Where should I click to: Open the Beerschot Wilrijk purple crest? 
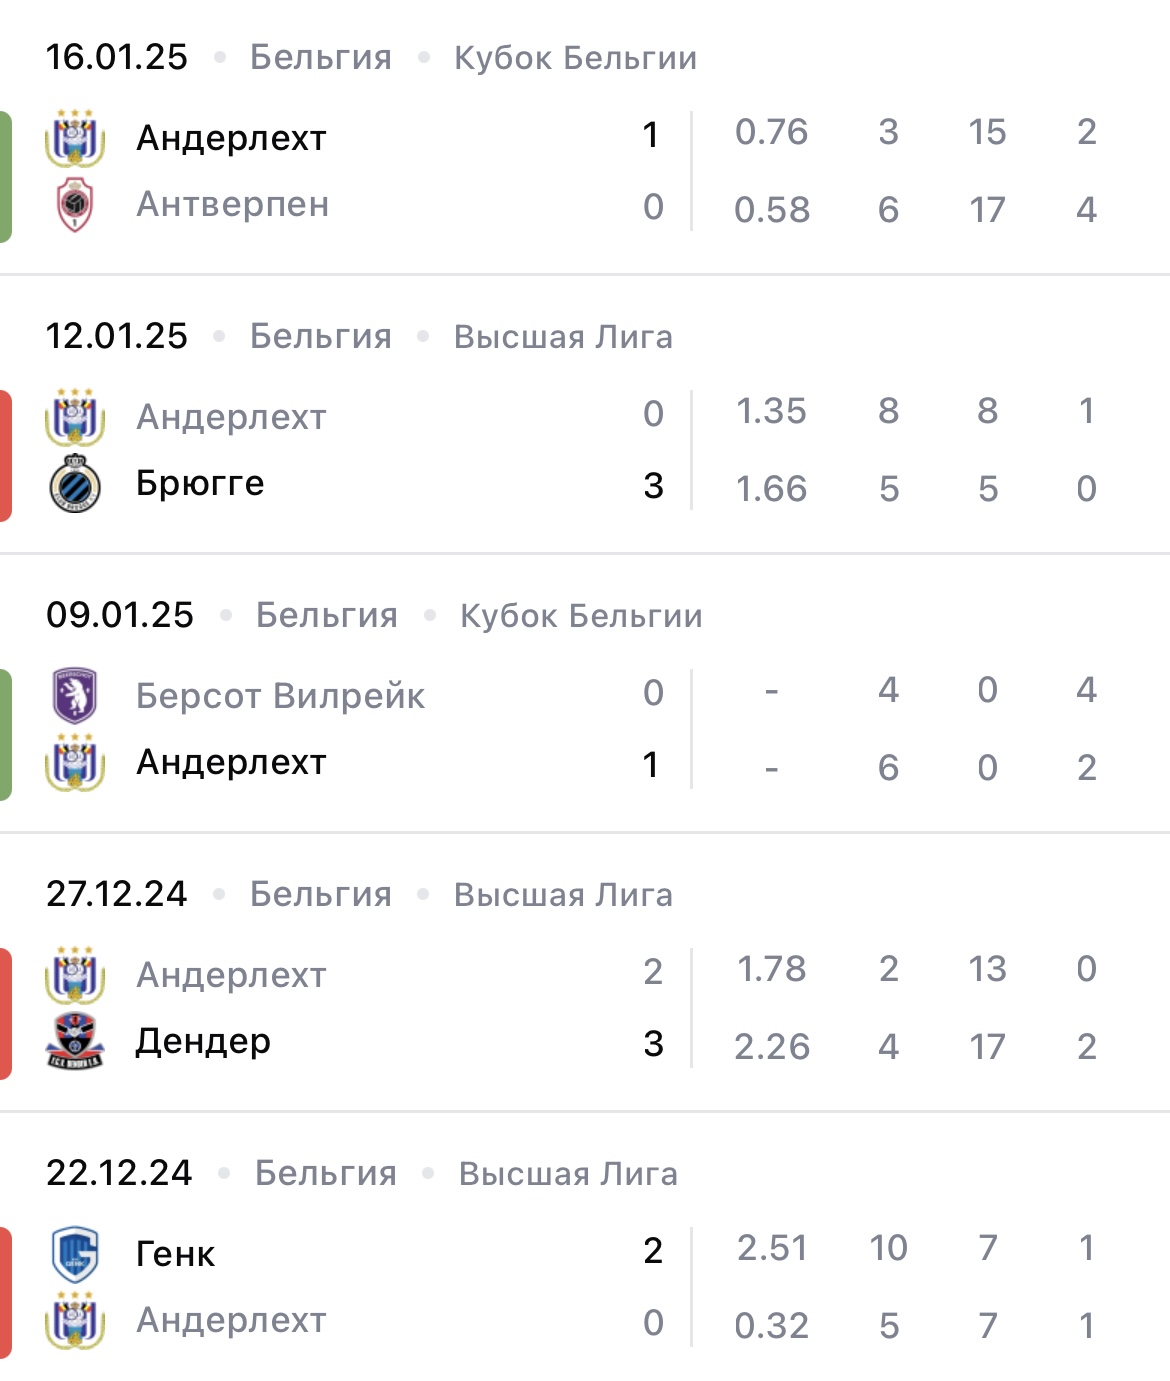point(75,695)
